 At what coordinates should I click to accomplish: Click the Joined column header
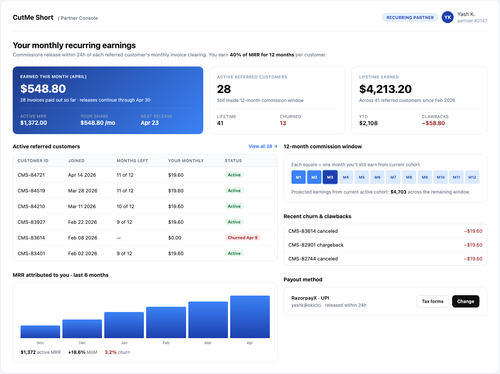coord(76,161)
